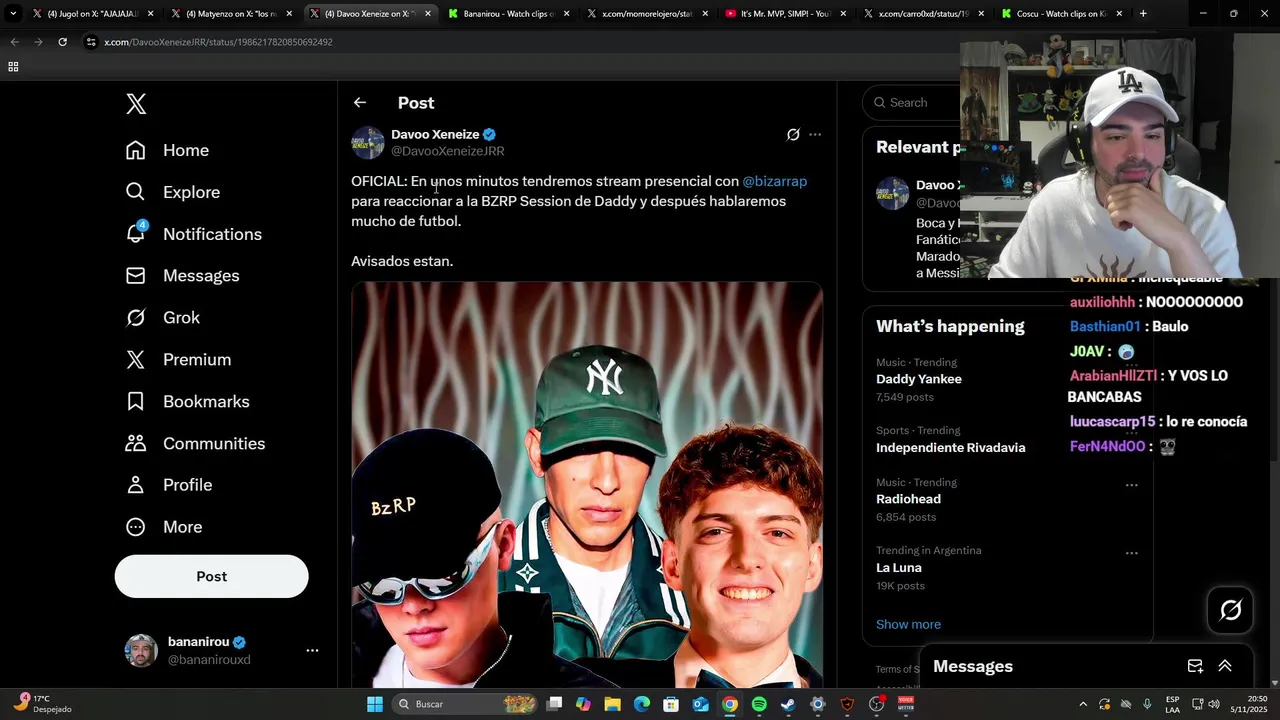Open Communities in the sidebar
This screenshot has height=720, width=1280.
(x=195, y=444)
